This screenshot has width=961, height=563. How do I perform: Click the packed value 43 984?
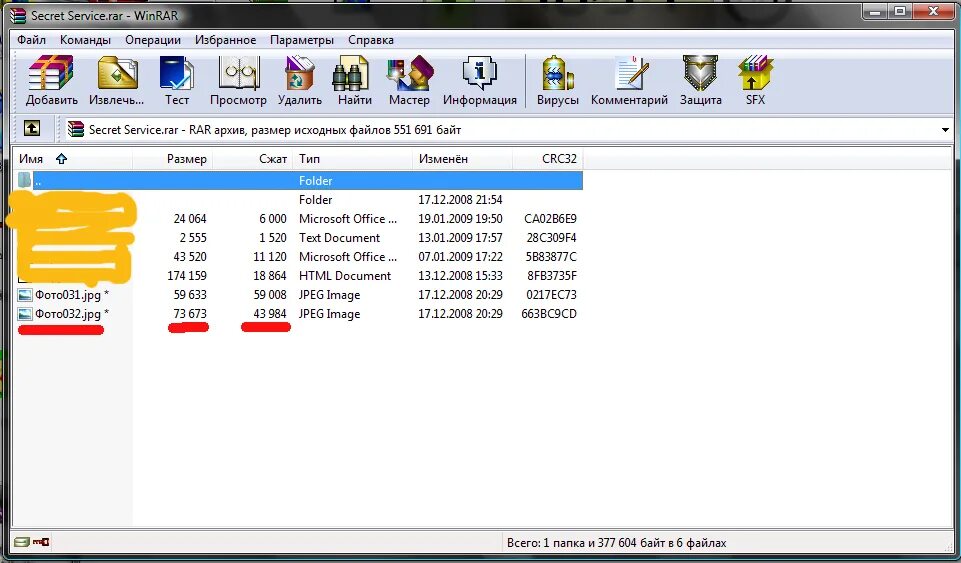click(270, 314)
